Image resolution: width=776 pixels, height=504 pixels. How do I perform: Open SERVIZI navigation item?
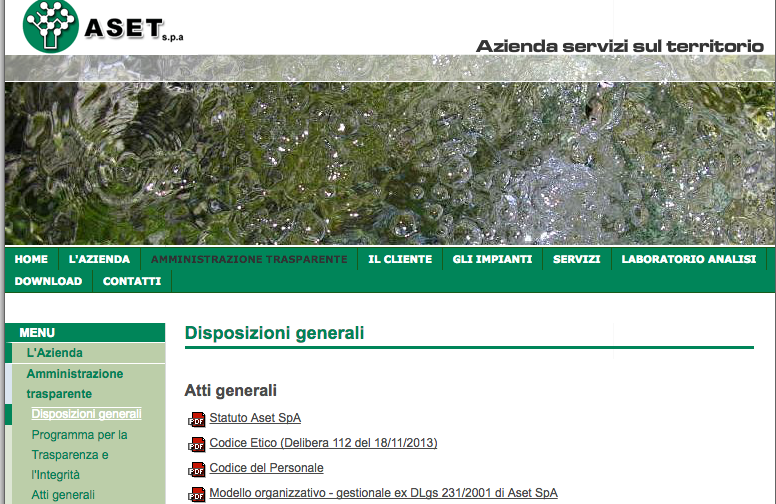(x=577, y=259)
